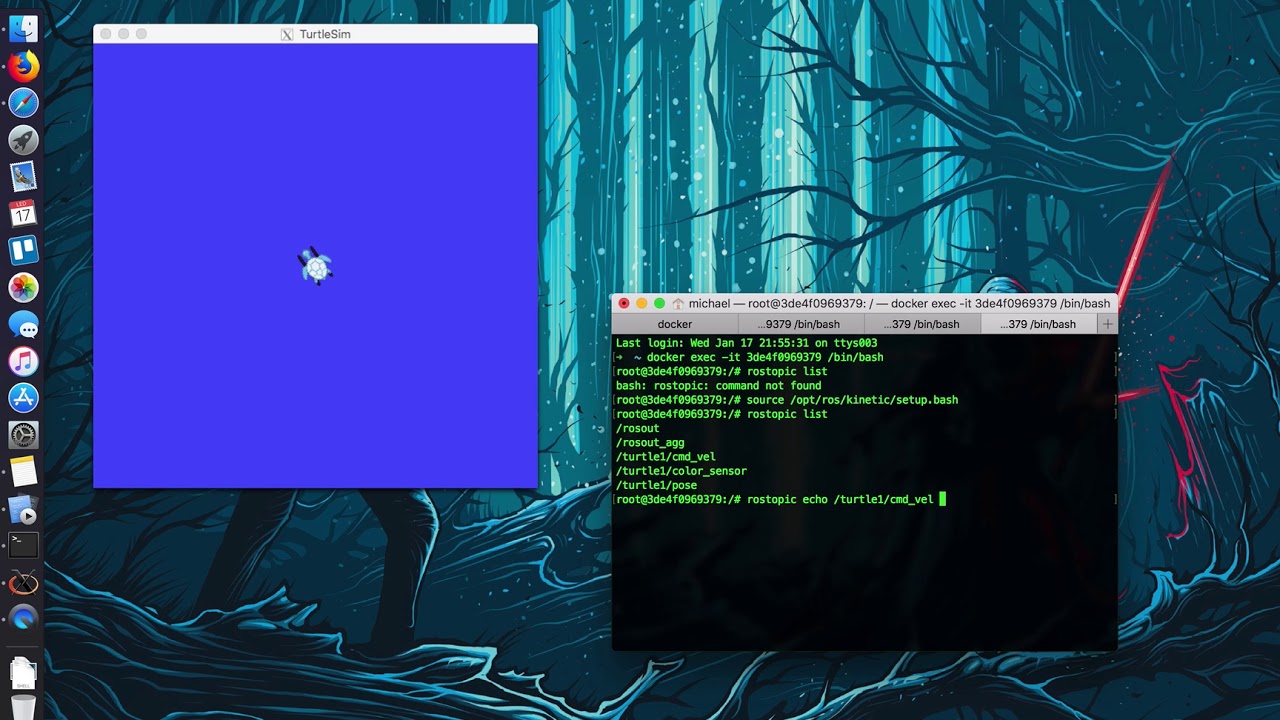This screenshot has width=1280, height=720.
Task: Click the /rosout_agg topic line
Action: point(651,443)
